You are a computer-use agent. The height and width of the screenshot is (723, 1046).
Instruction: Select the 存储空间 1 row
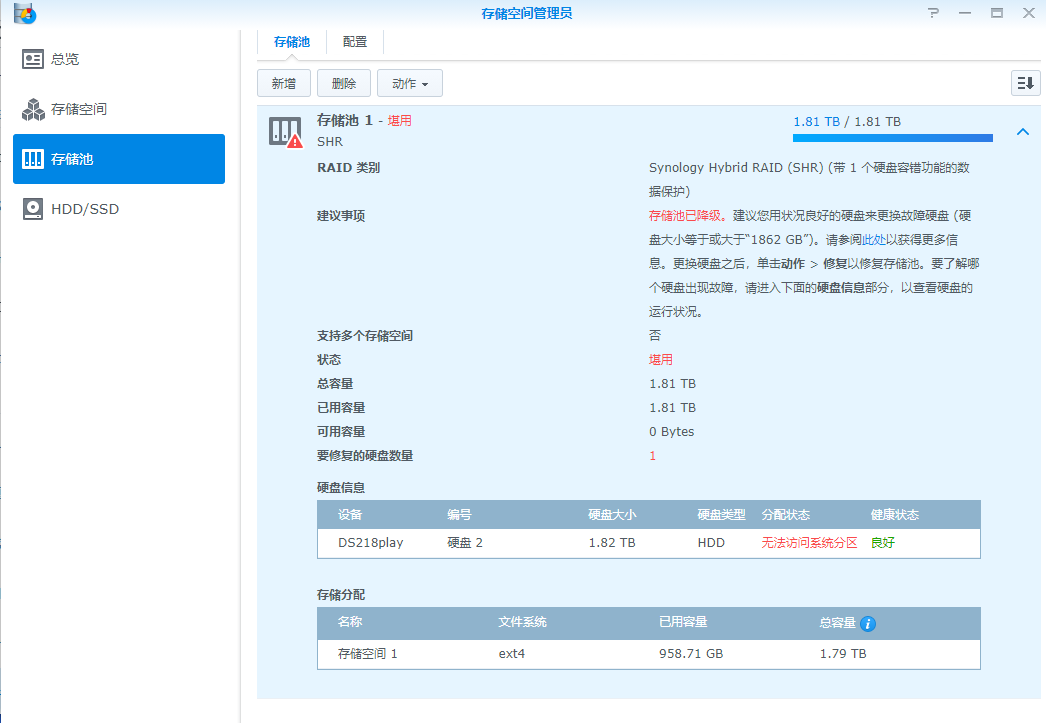pyautogui.click(x=648, y=654)
